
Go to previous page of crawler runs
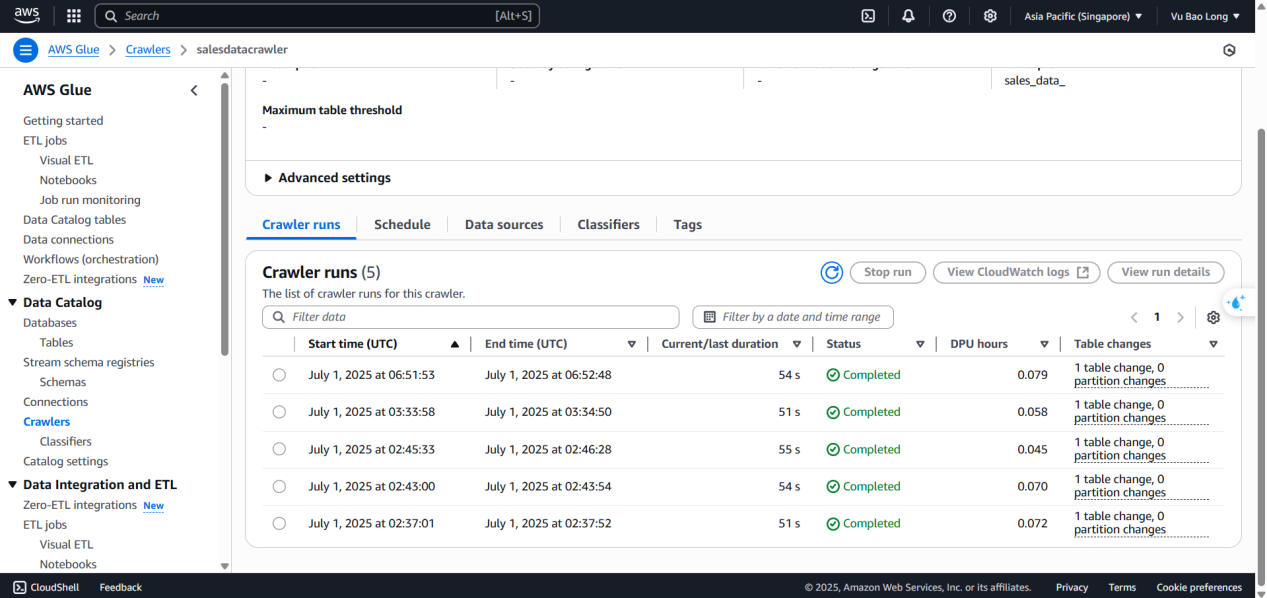point(1134,317)
